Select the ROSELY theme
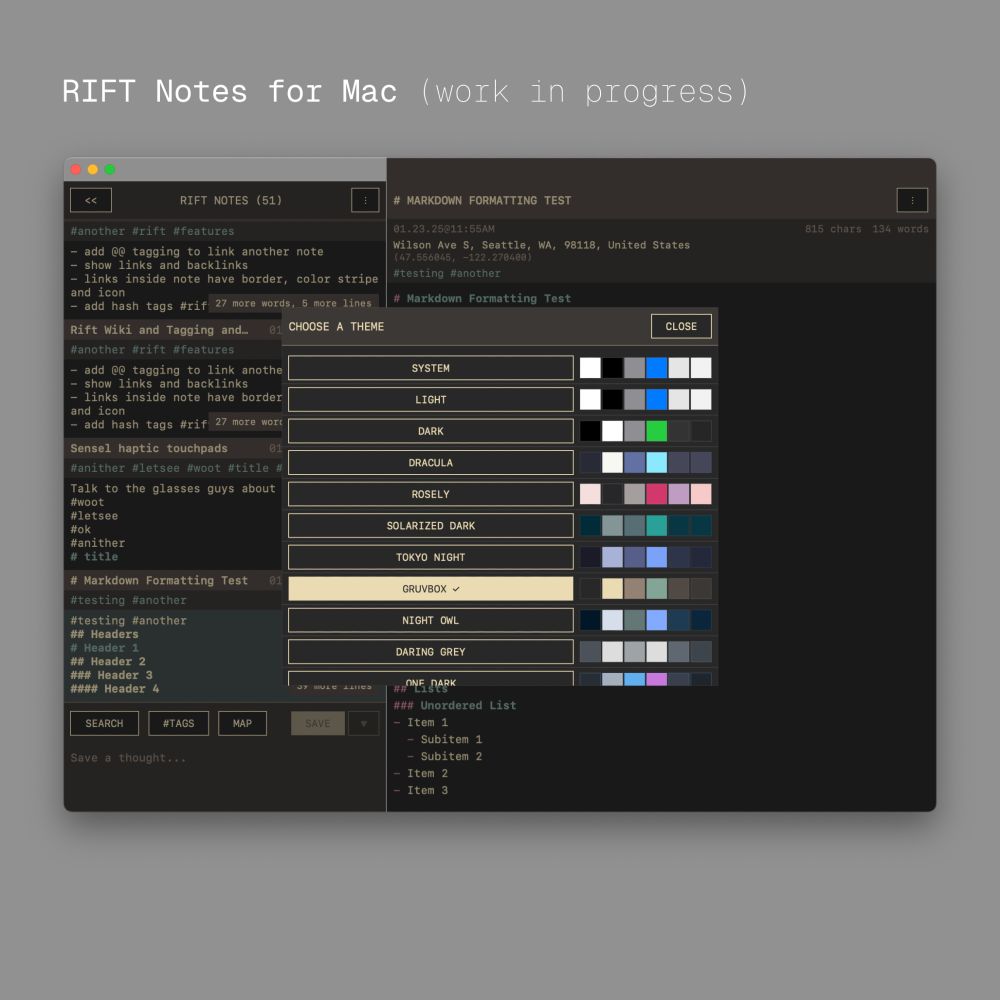The height and width of the screenshot is (1000, 1000). (430, 494)
